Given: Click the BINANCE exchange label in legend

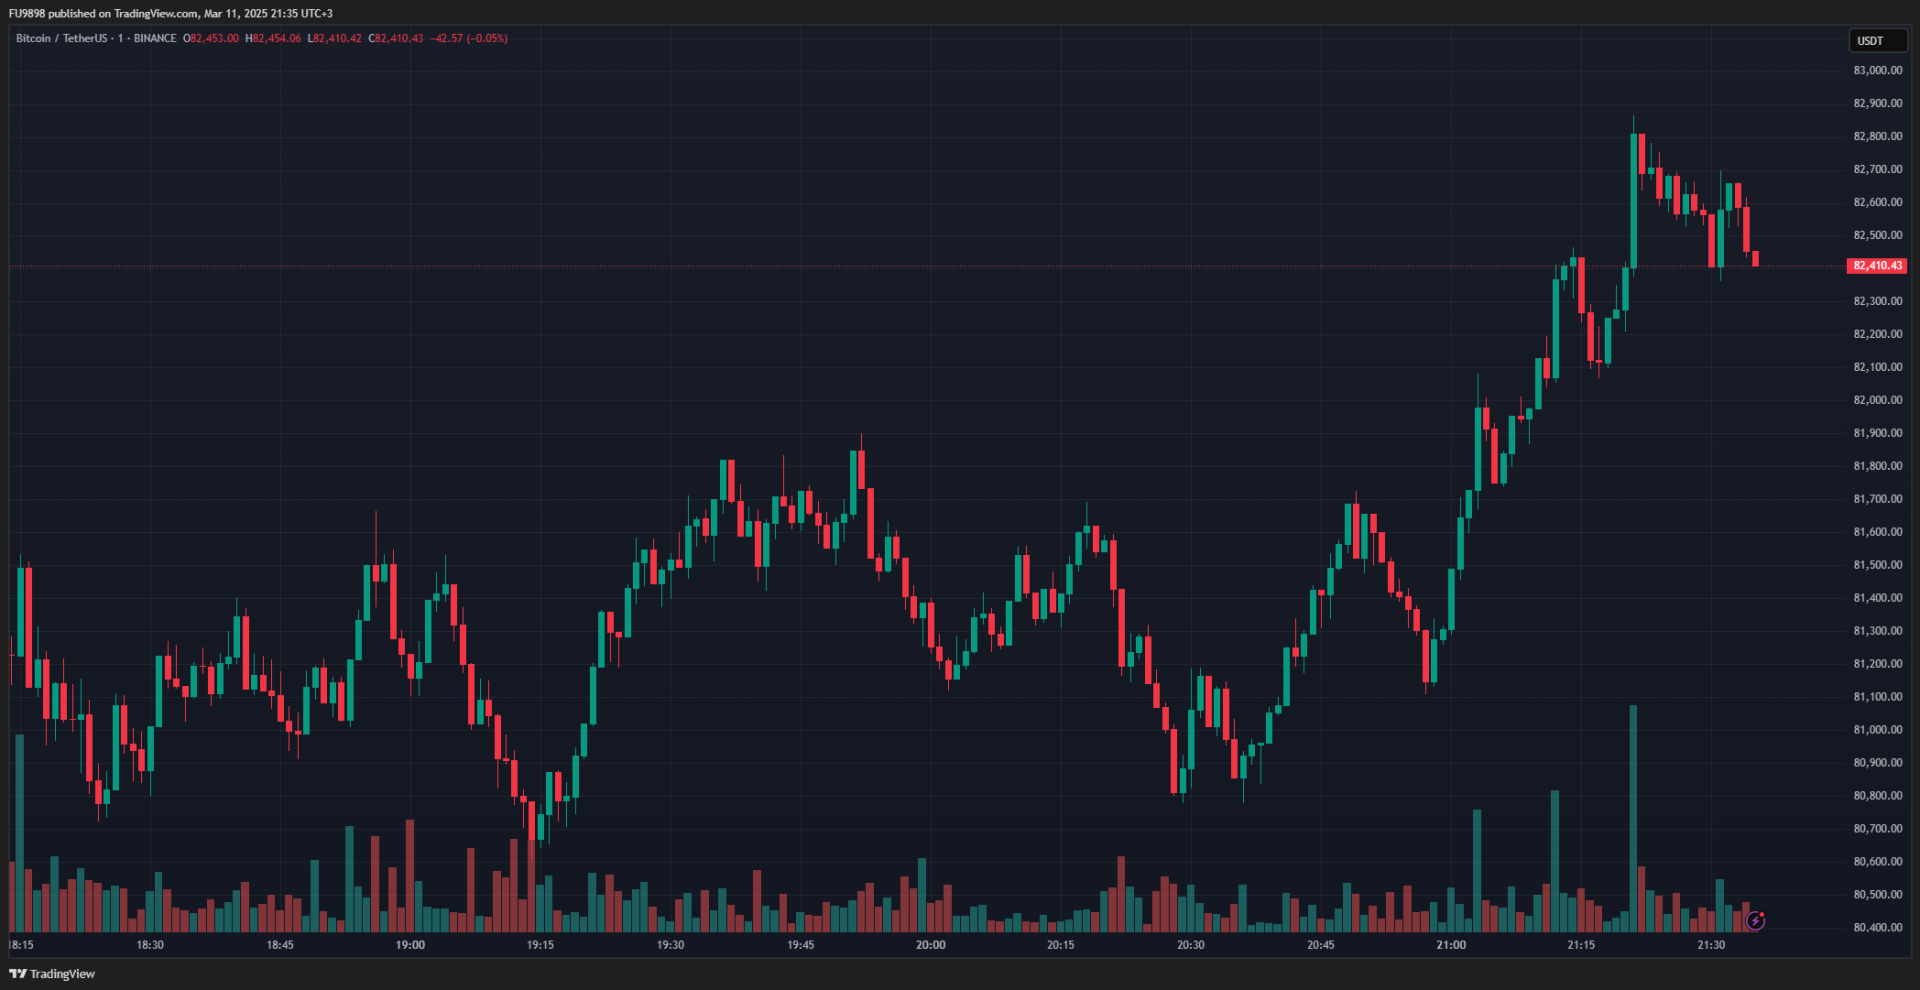Looking at the screenshot, I should point(155,38).
